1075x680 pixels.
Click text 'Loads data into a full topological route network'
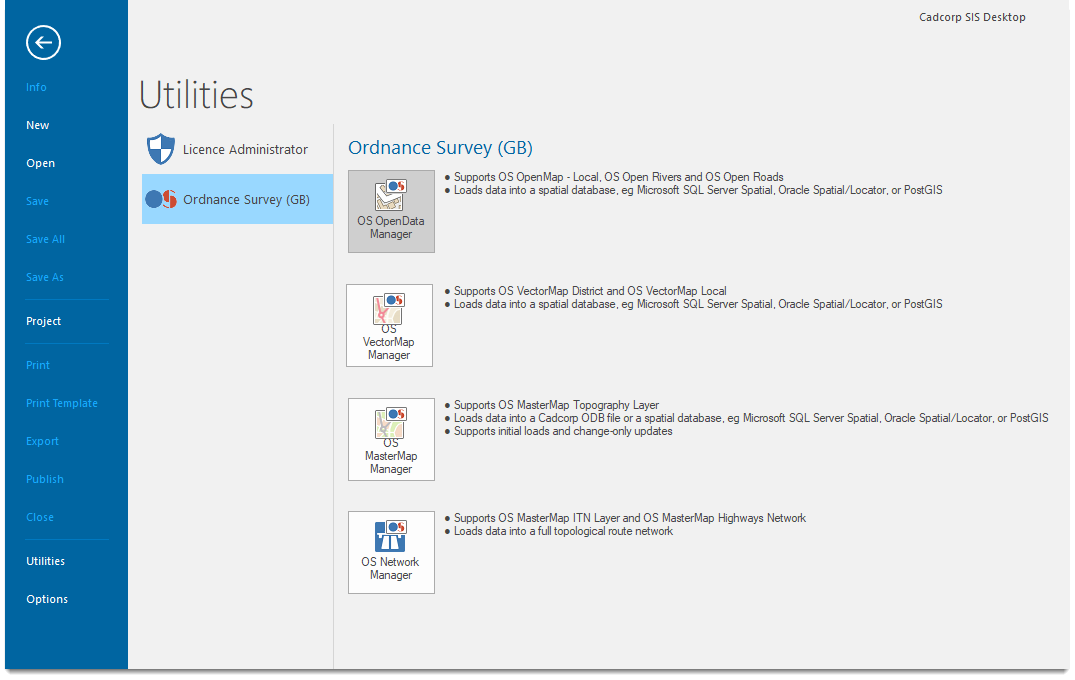tap(564, 531)
